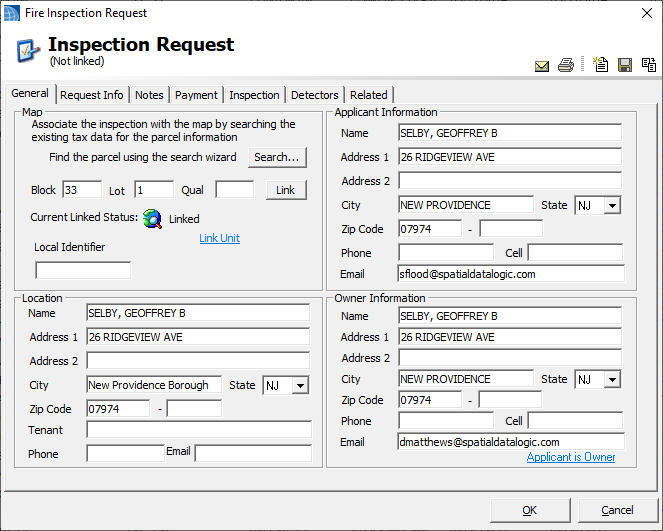
Task: Click the Location Name field
Action: point(198,313)
